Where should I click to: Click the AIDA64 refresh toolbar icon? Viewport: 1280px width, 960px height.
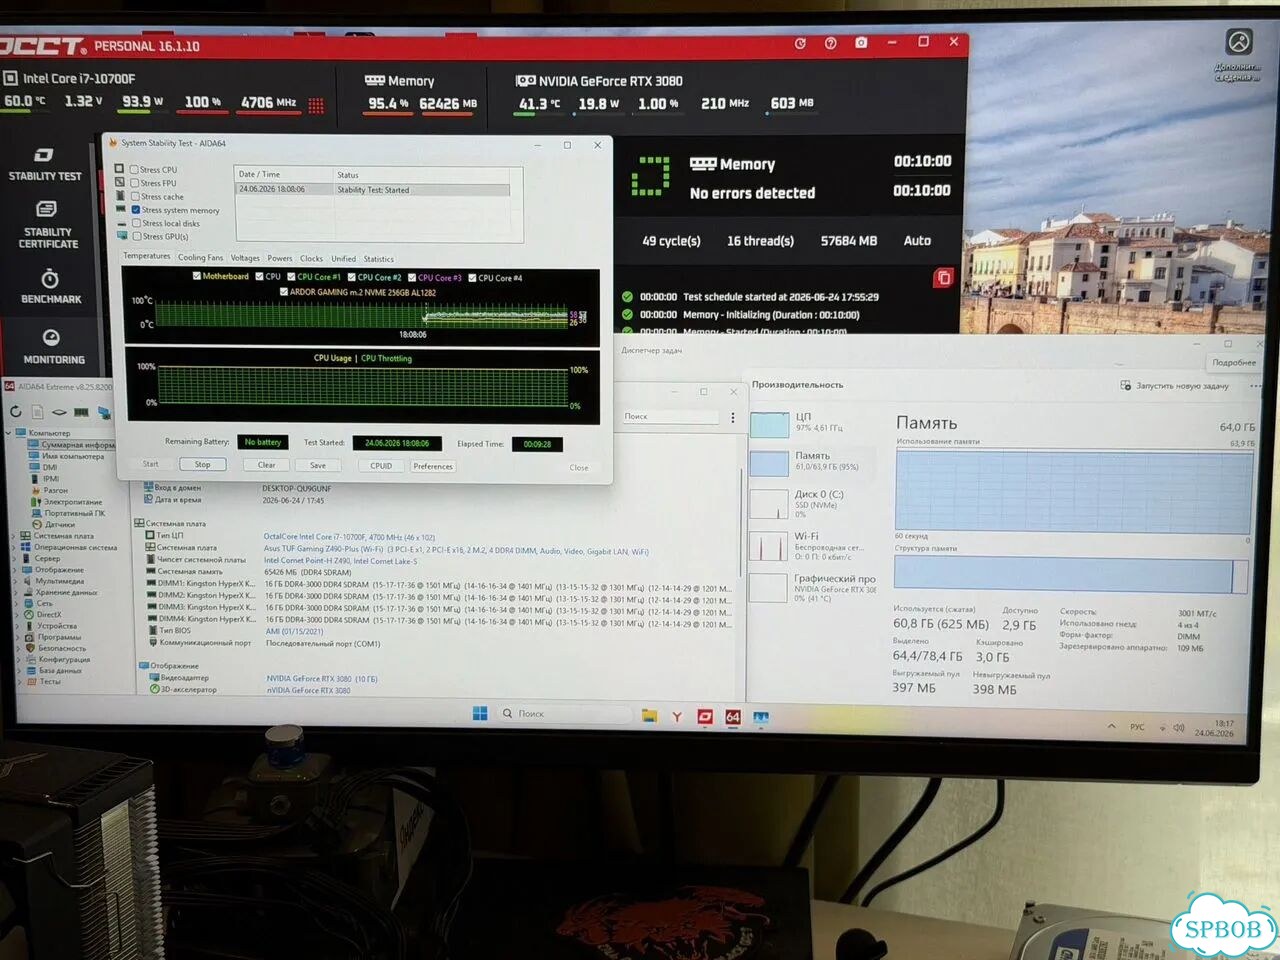point(16,411)
